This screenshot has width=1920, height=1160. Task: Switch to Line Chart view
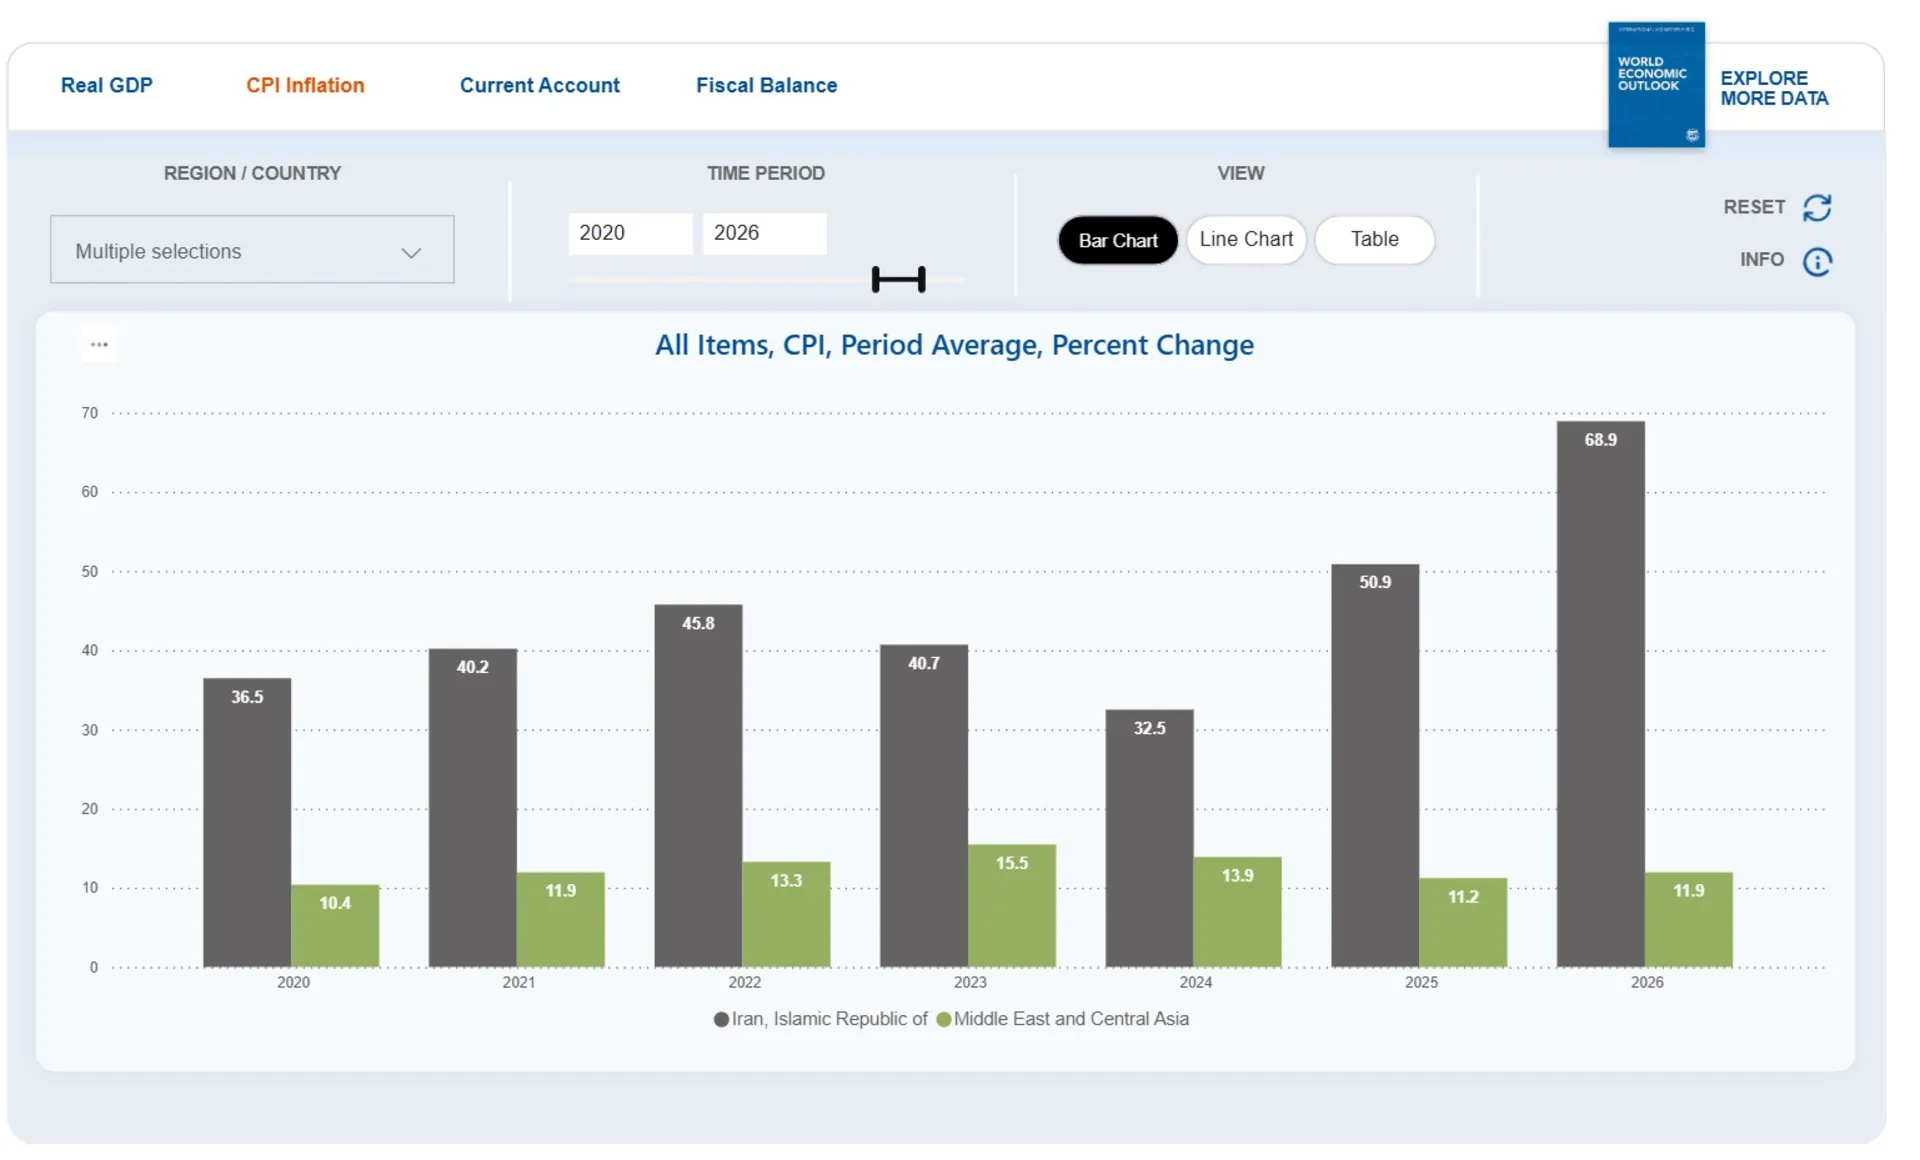pos(1245,240)
